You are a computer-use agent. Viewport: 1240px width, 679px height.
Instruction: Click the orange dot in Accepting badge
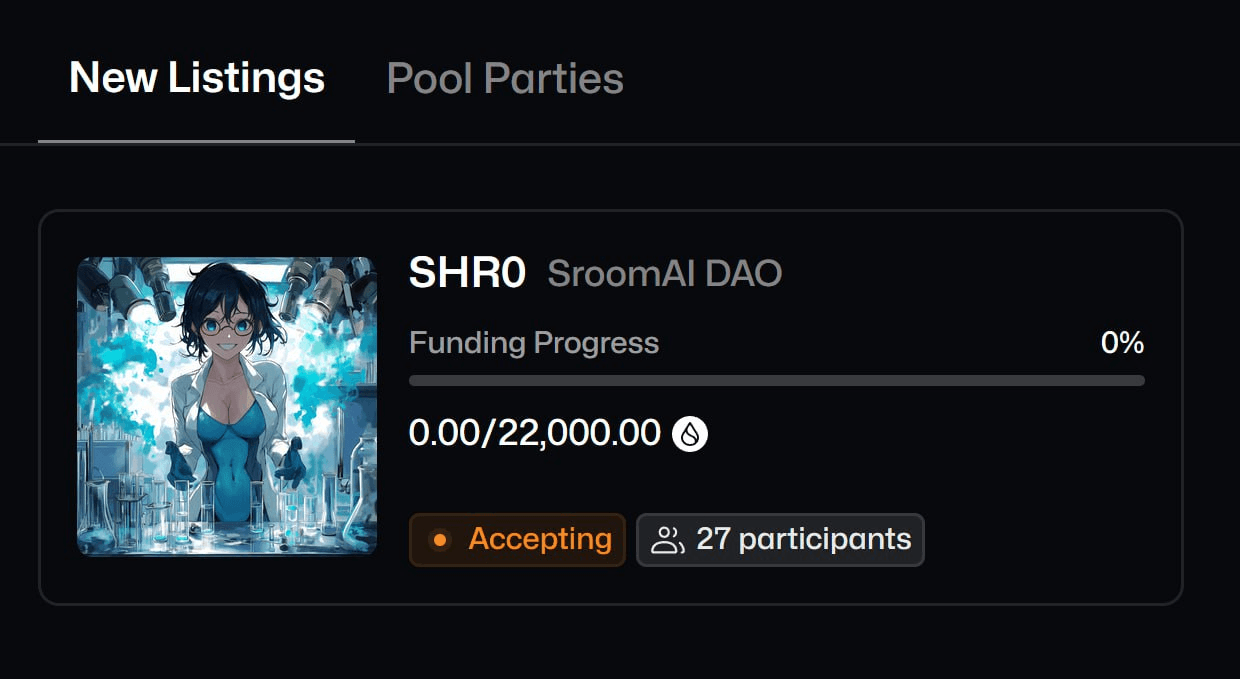439,540
